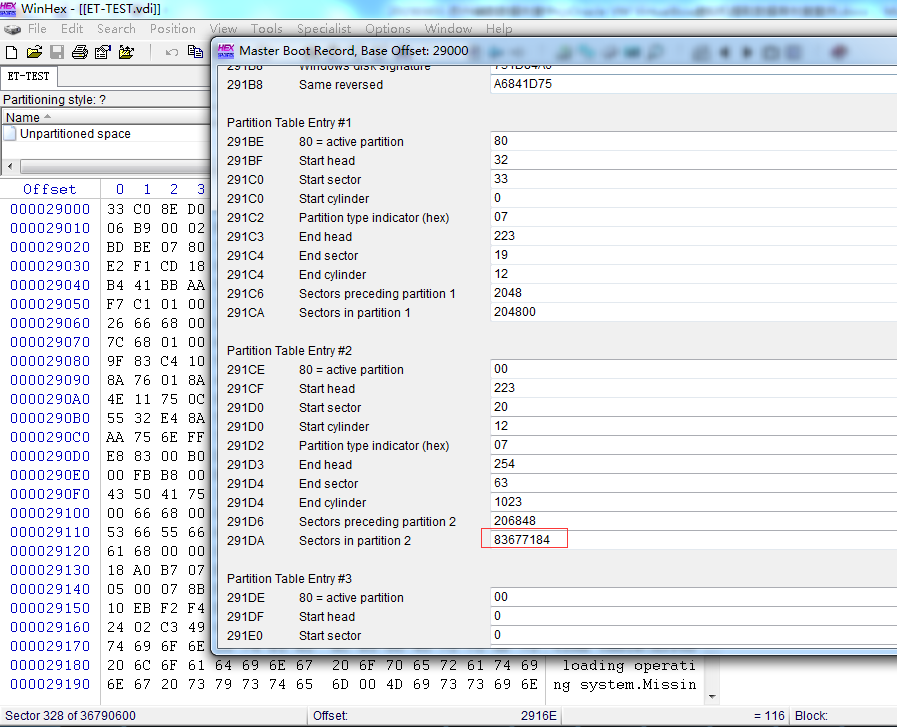Click the directory browser horizontal scrollbar track
The height and width of the screenshot is (727, 897).
pyautogui.click(x=114, y=166)
